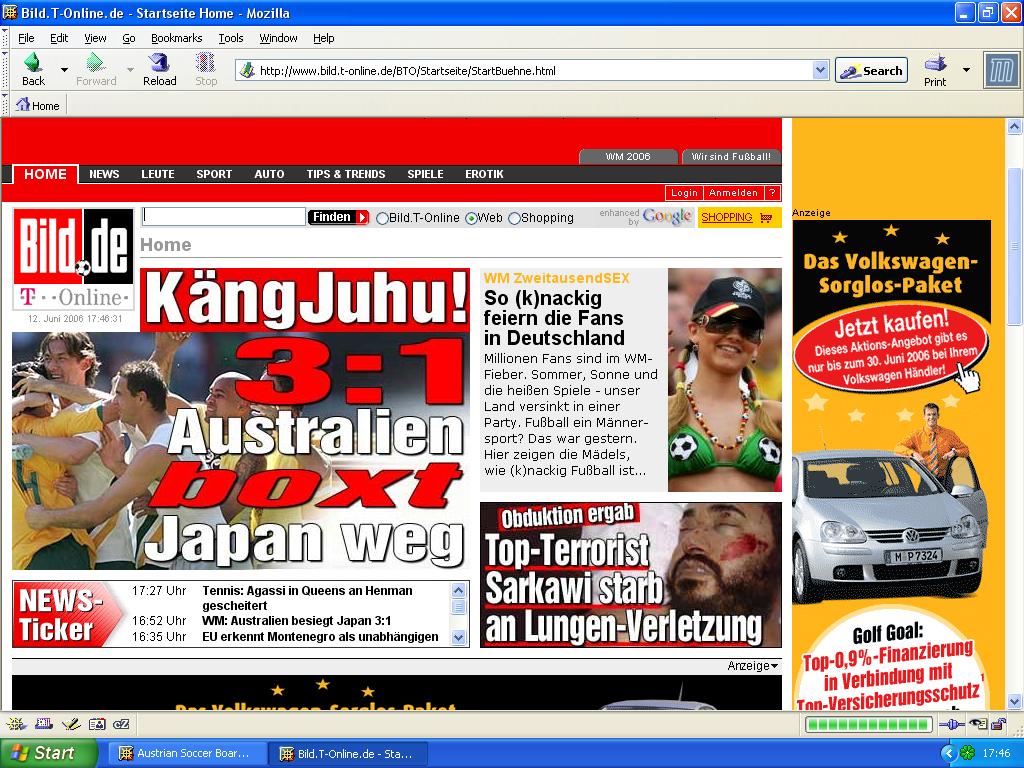The image size is (1024, 768).
Task: Click the Back button dropdown arrow
Action: pos(64,69)
